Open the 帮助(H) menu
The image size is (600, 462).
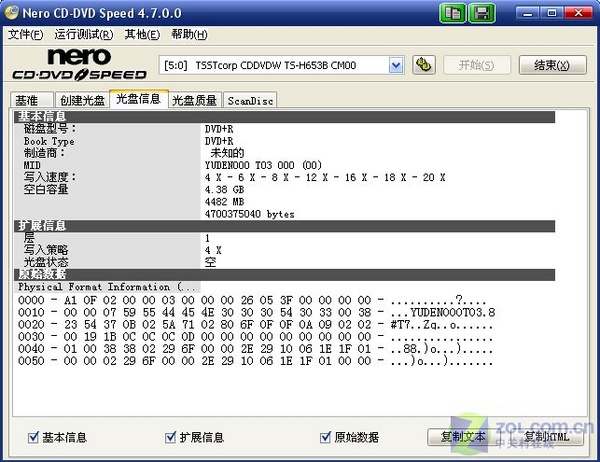189,35
